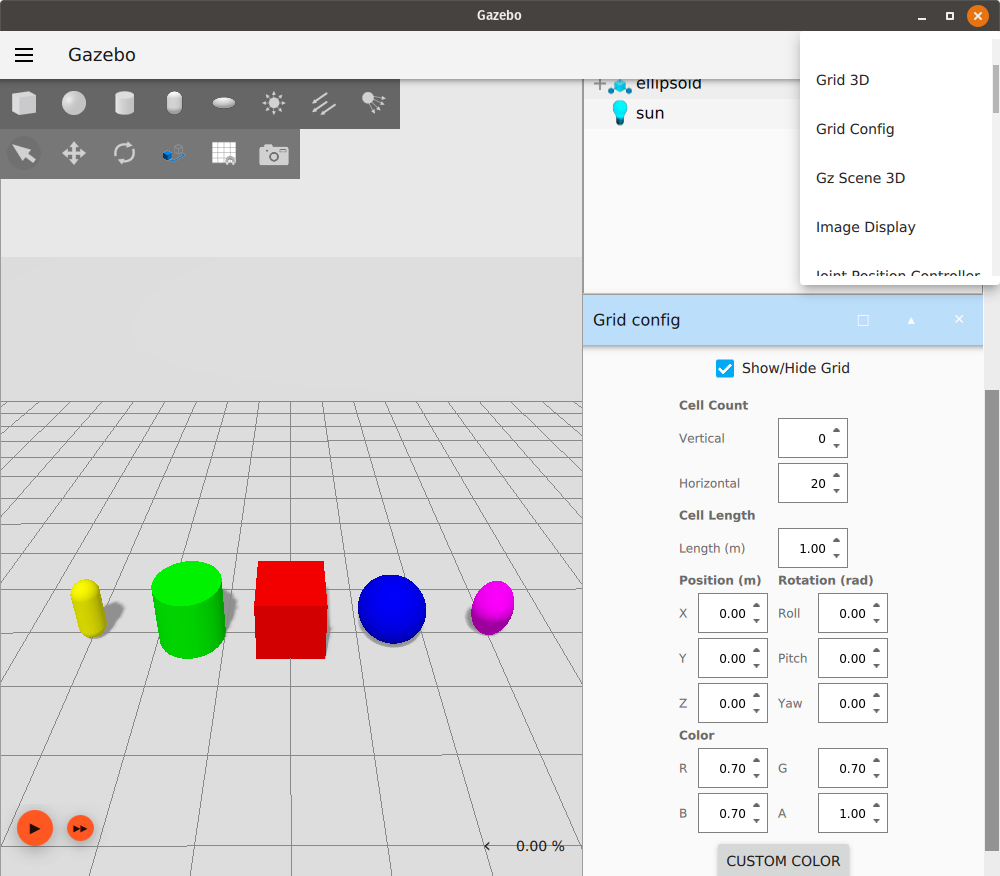
Task: Expand stats with arrow near 0.00 %
Action: point(487,846)
